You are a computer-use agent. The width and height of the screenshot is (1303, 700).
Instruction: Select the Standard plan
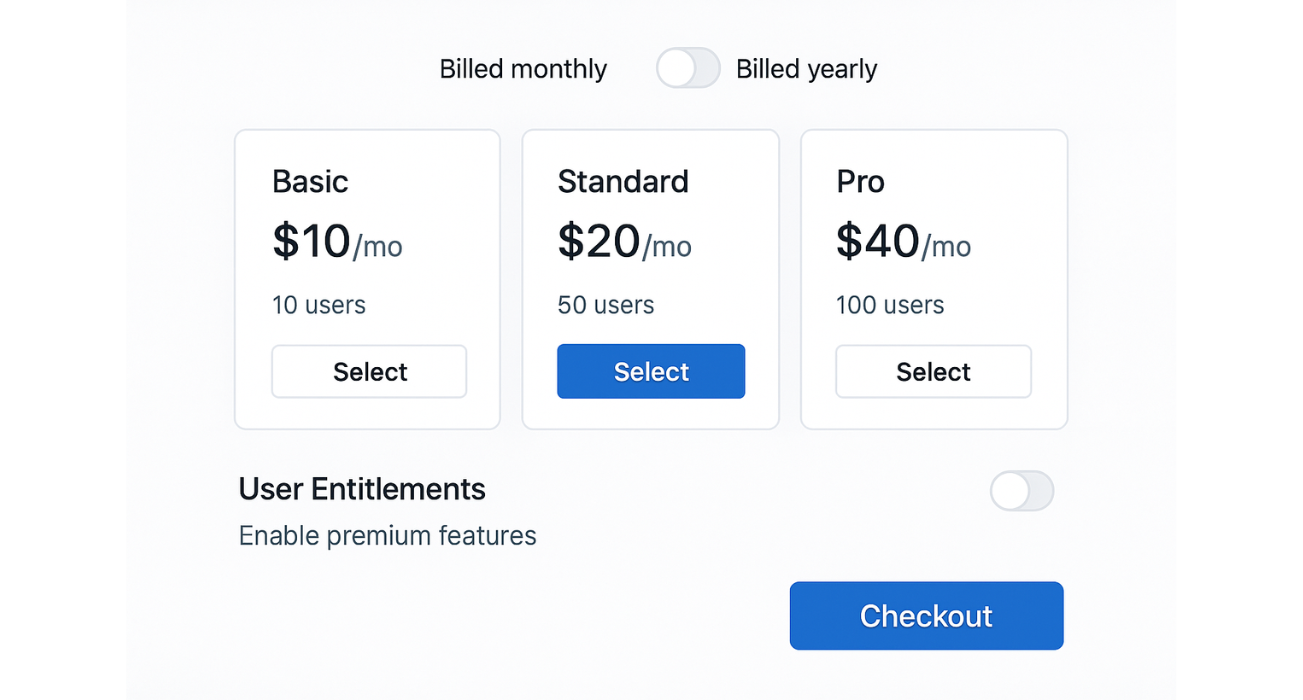coord(650,371)
